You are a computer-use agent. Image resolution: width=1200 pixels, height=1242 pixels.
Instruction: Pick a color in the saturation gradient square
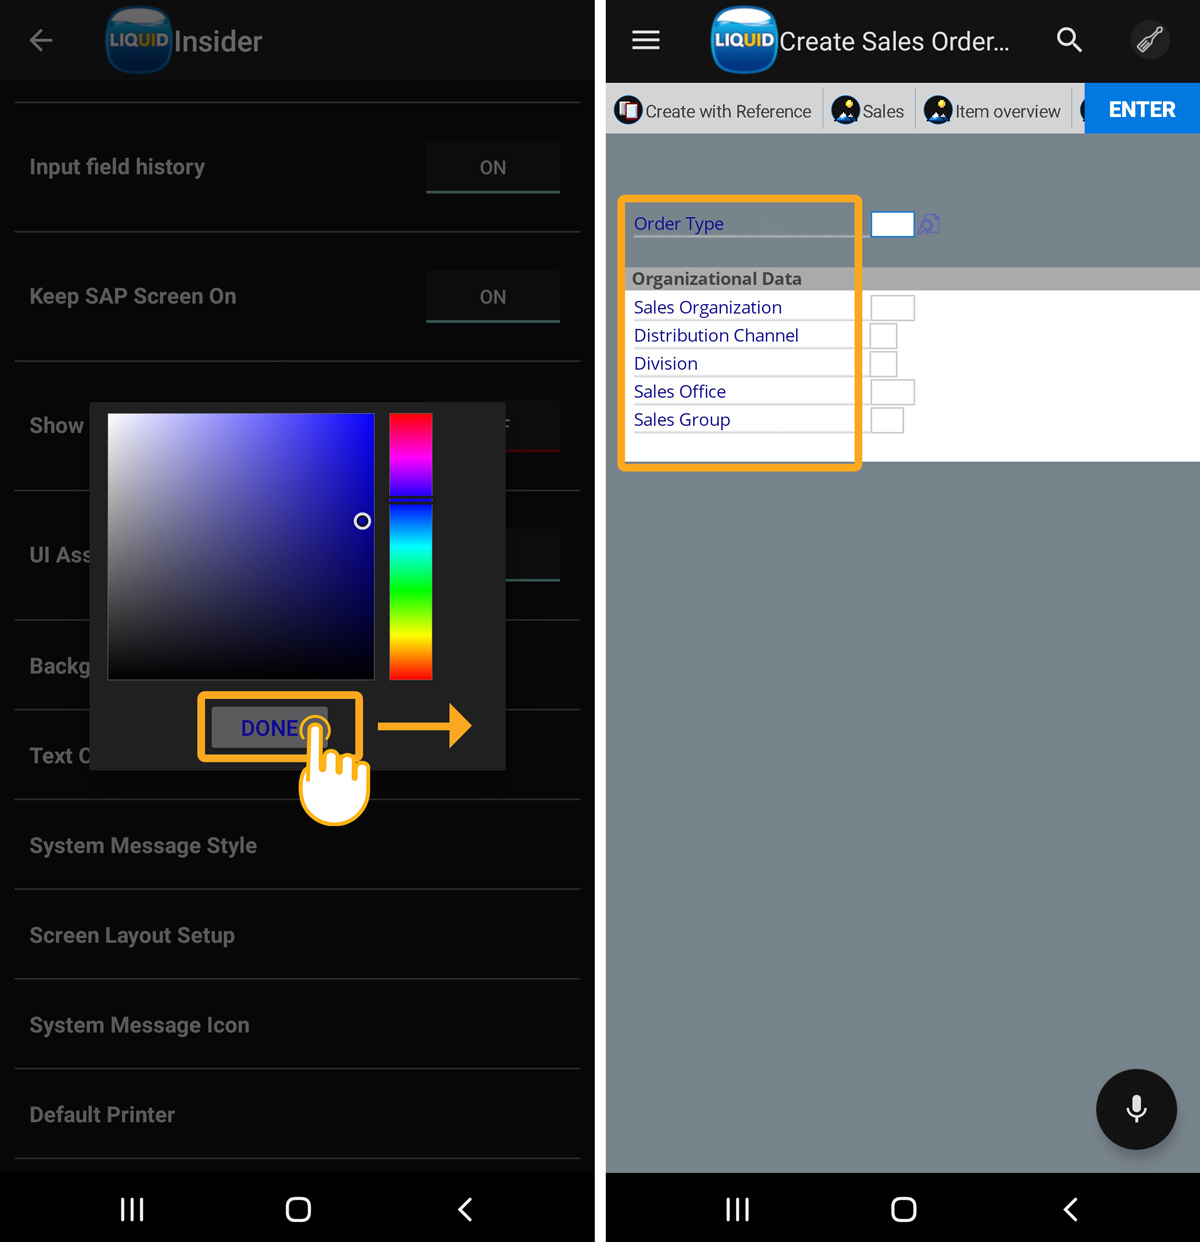pos(240,546)
